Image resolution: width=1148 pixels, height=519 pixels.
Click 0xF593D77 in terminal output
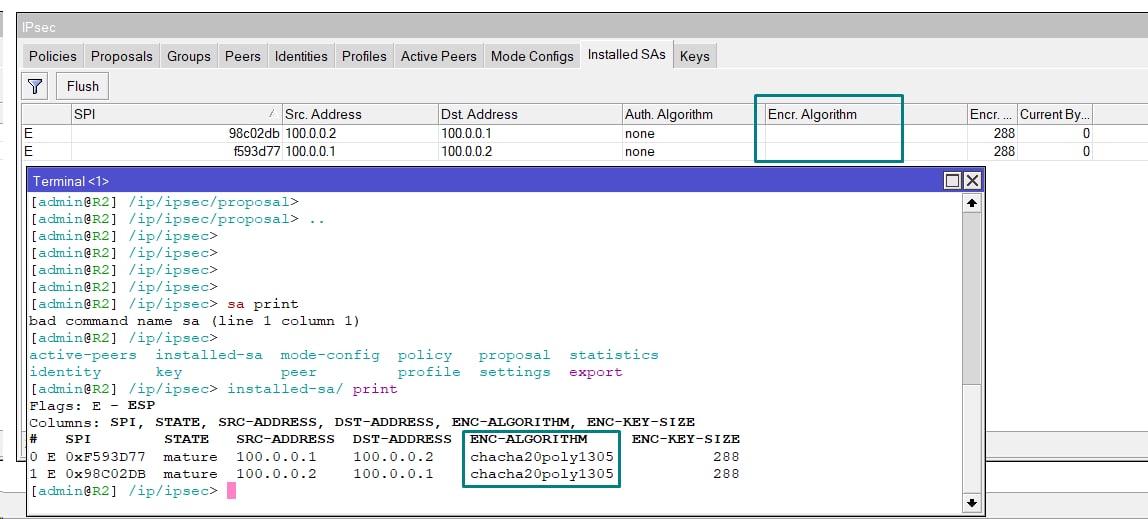(x=105, y=457)
